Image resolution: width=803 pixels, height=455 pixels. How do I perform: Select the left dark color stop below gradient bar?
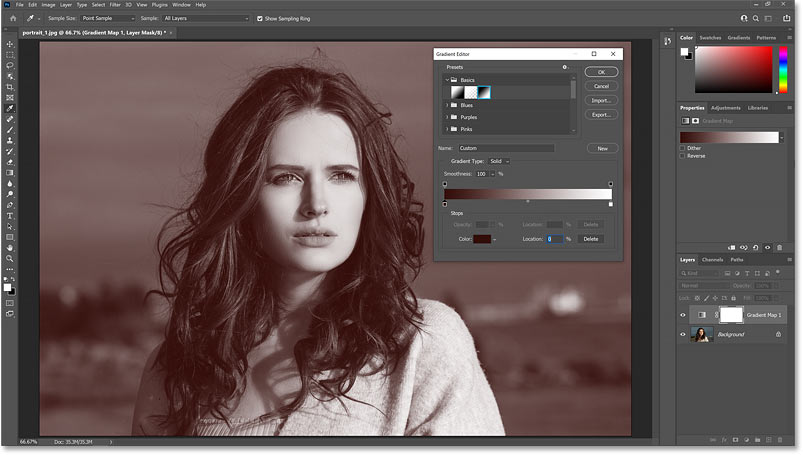click(445, 204)
